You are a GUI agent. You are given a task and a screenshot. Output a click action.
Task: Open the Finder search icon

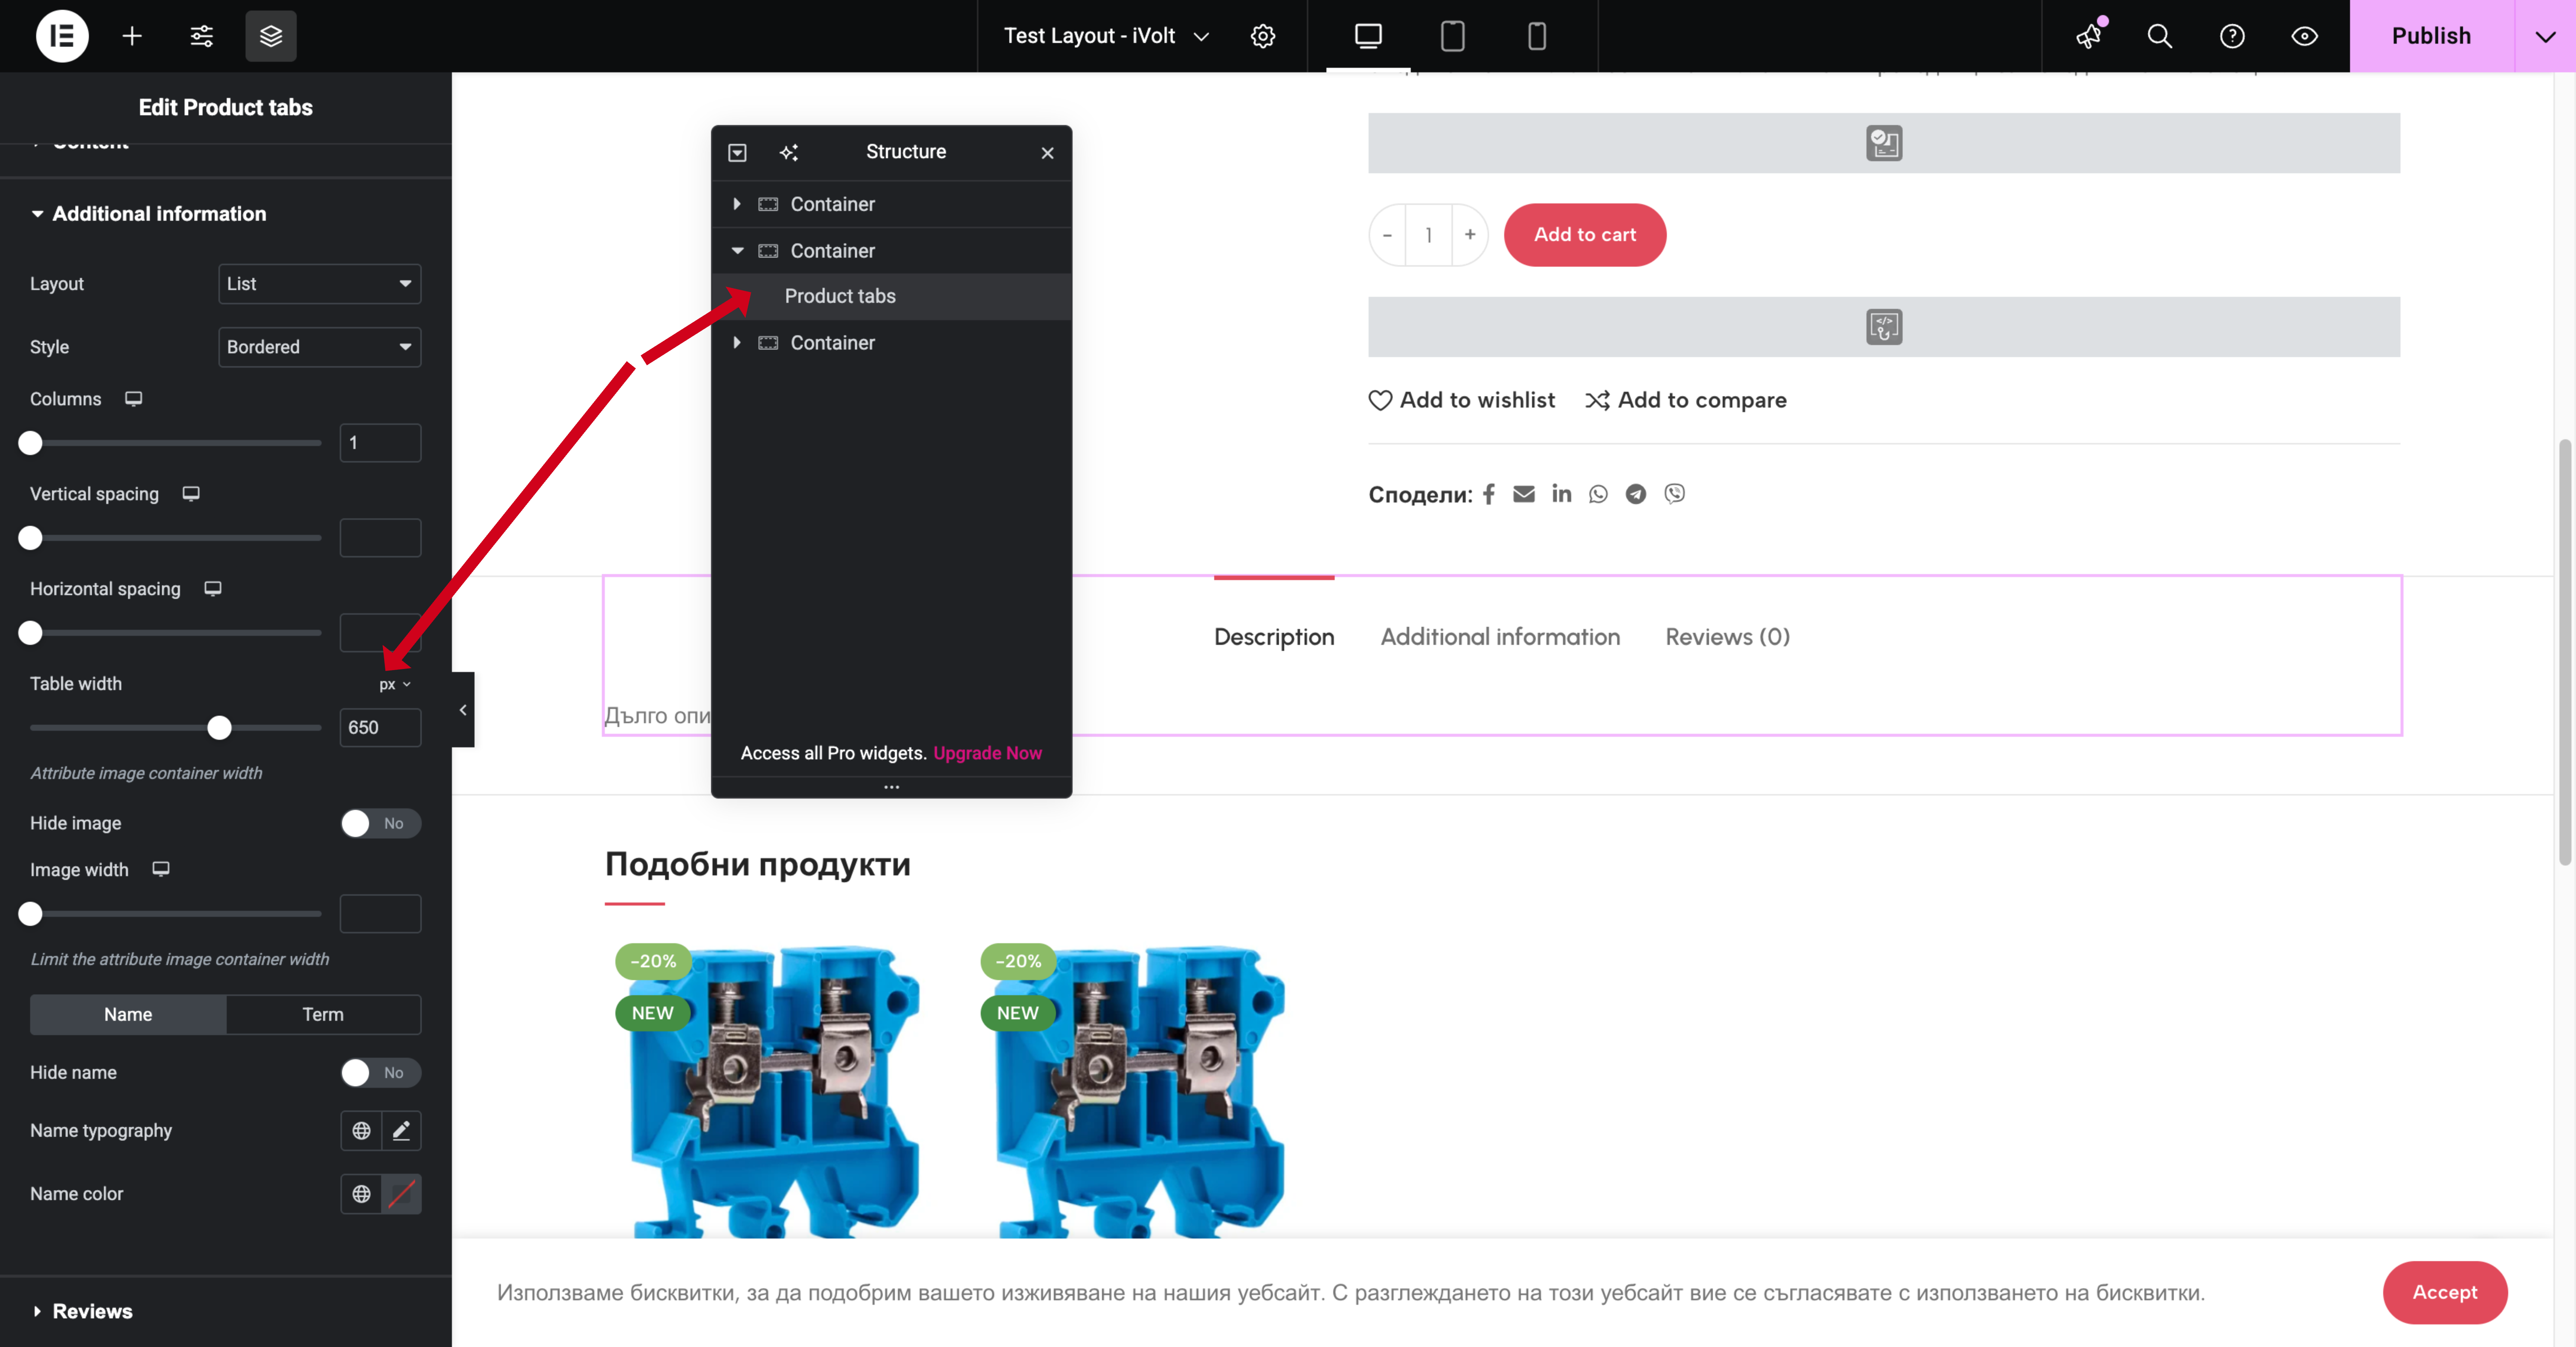coord(2160,36)
